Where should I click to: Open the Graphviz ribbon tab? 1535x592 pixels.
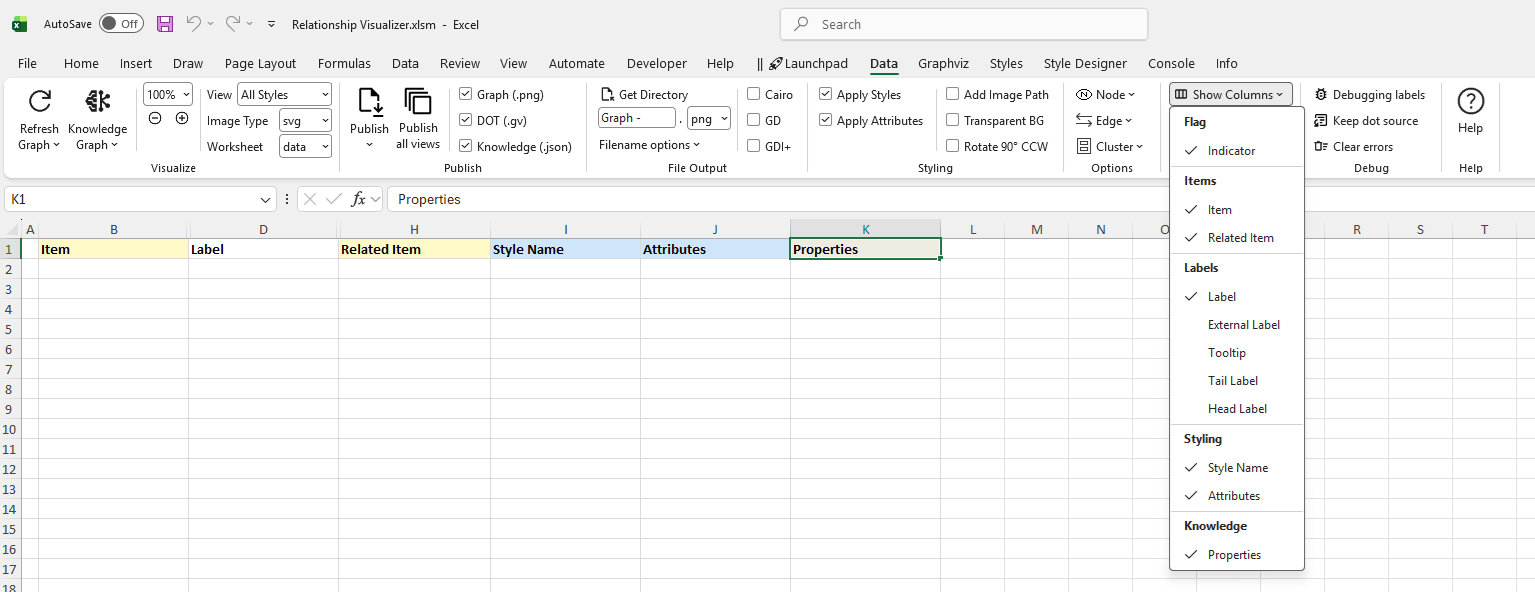pos(943,64)
